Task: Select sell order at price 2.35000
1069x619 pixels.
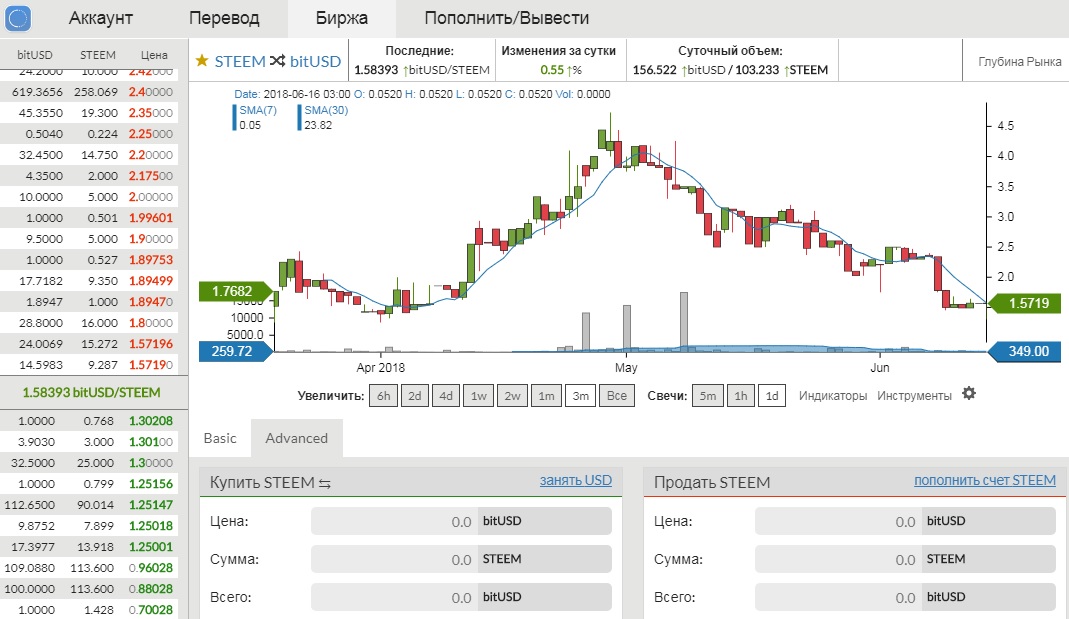Action: coord(89,112)
